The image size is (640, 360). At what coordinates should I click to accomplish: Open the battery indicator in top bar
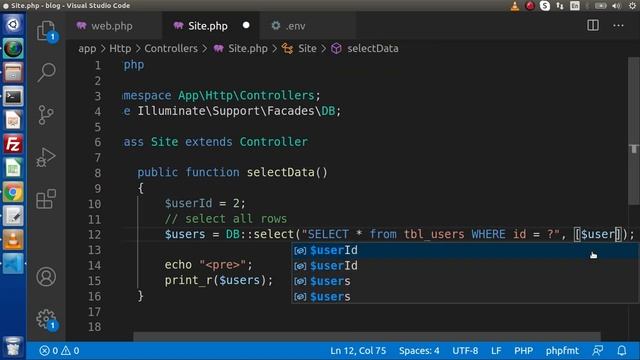coord(600,6)
